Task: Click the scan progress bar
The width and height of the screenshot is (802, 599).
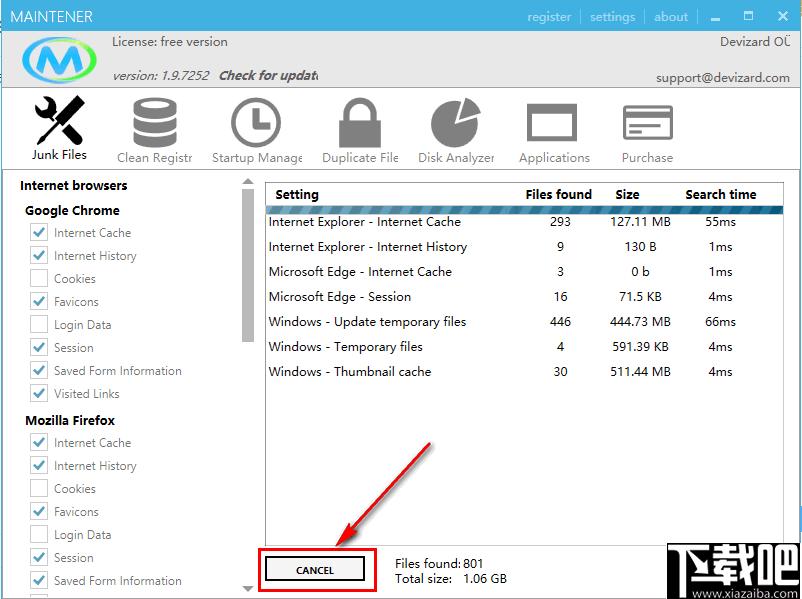Action: coord(524,210)
